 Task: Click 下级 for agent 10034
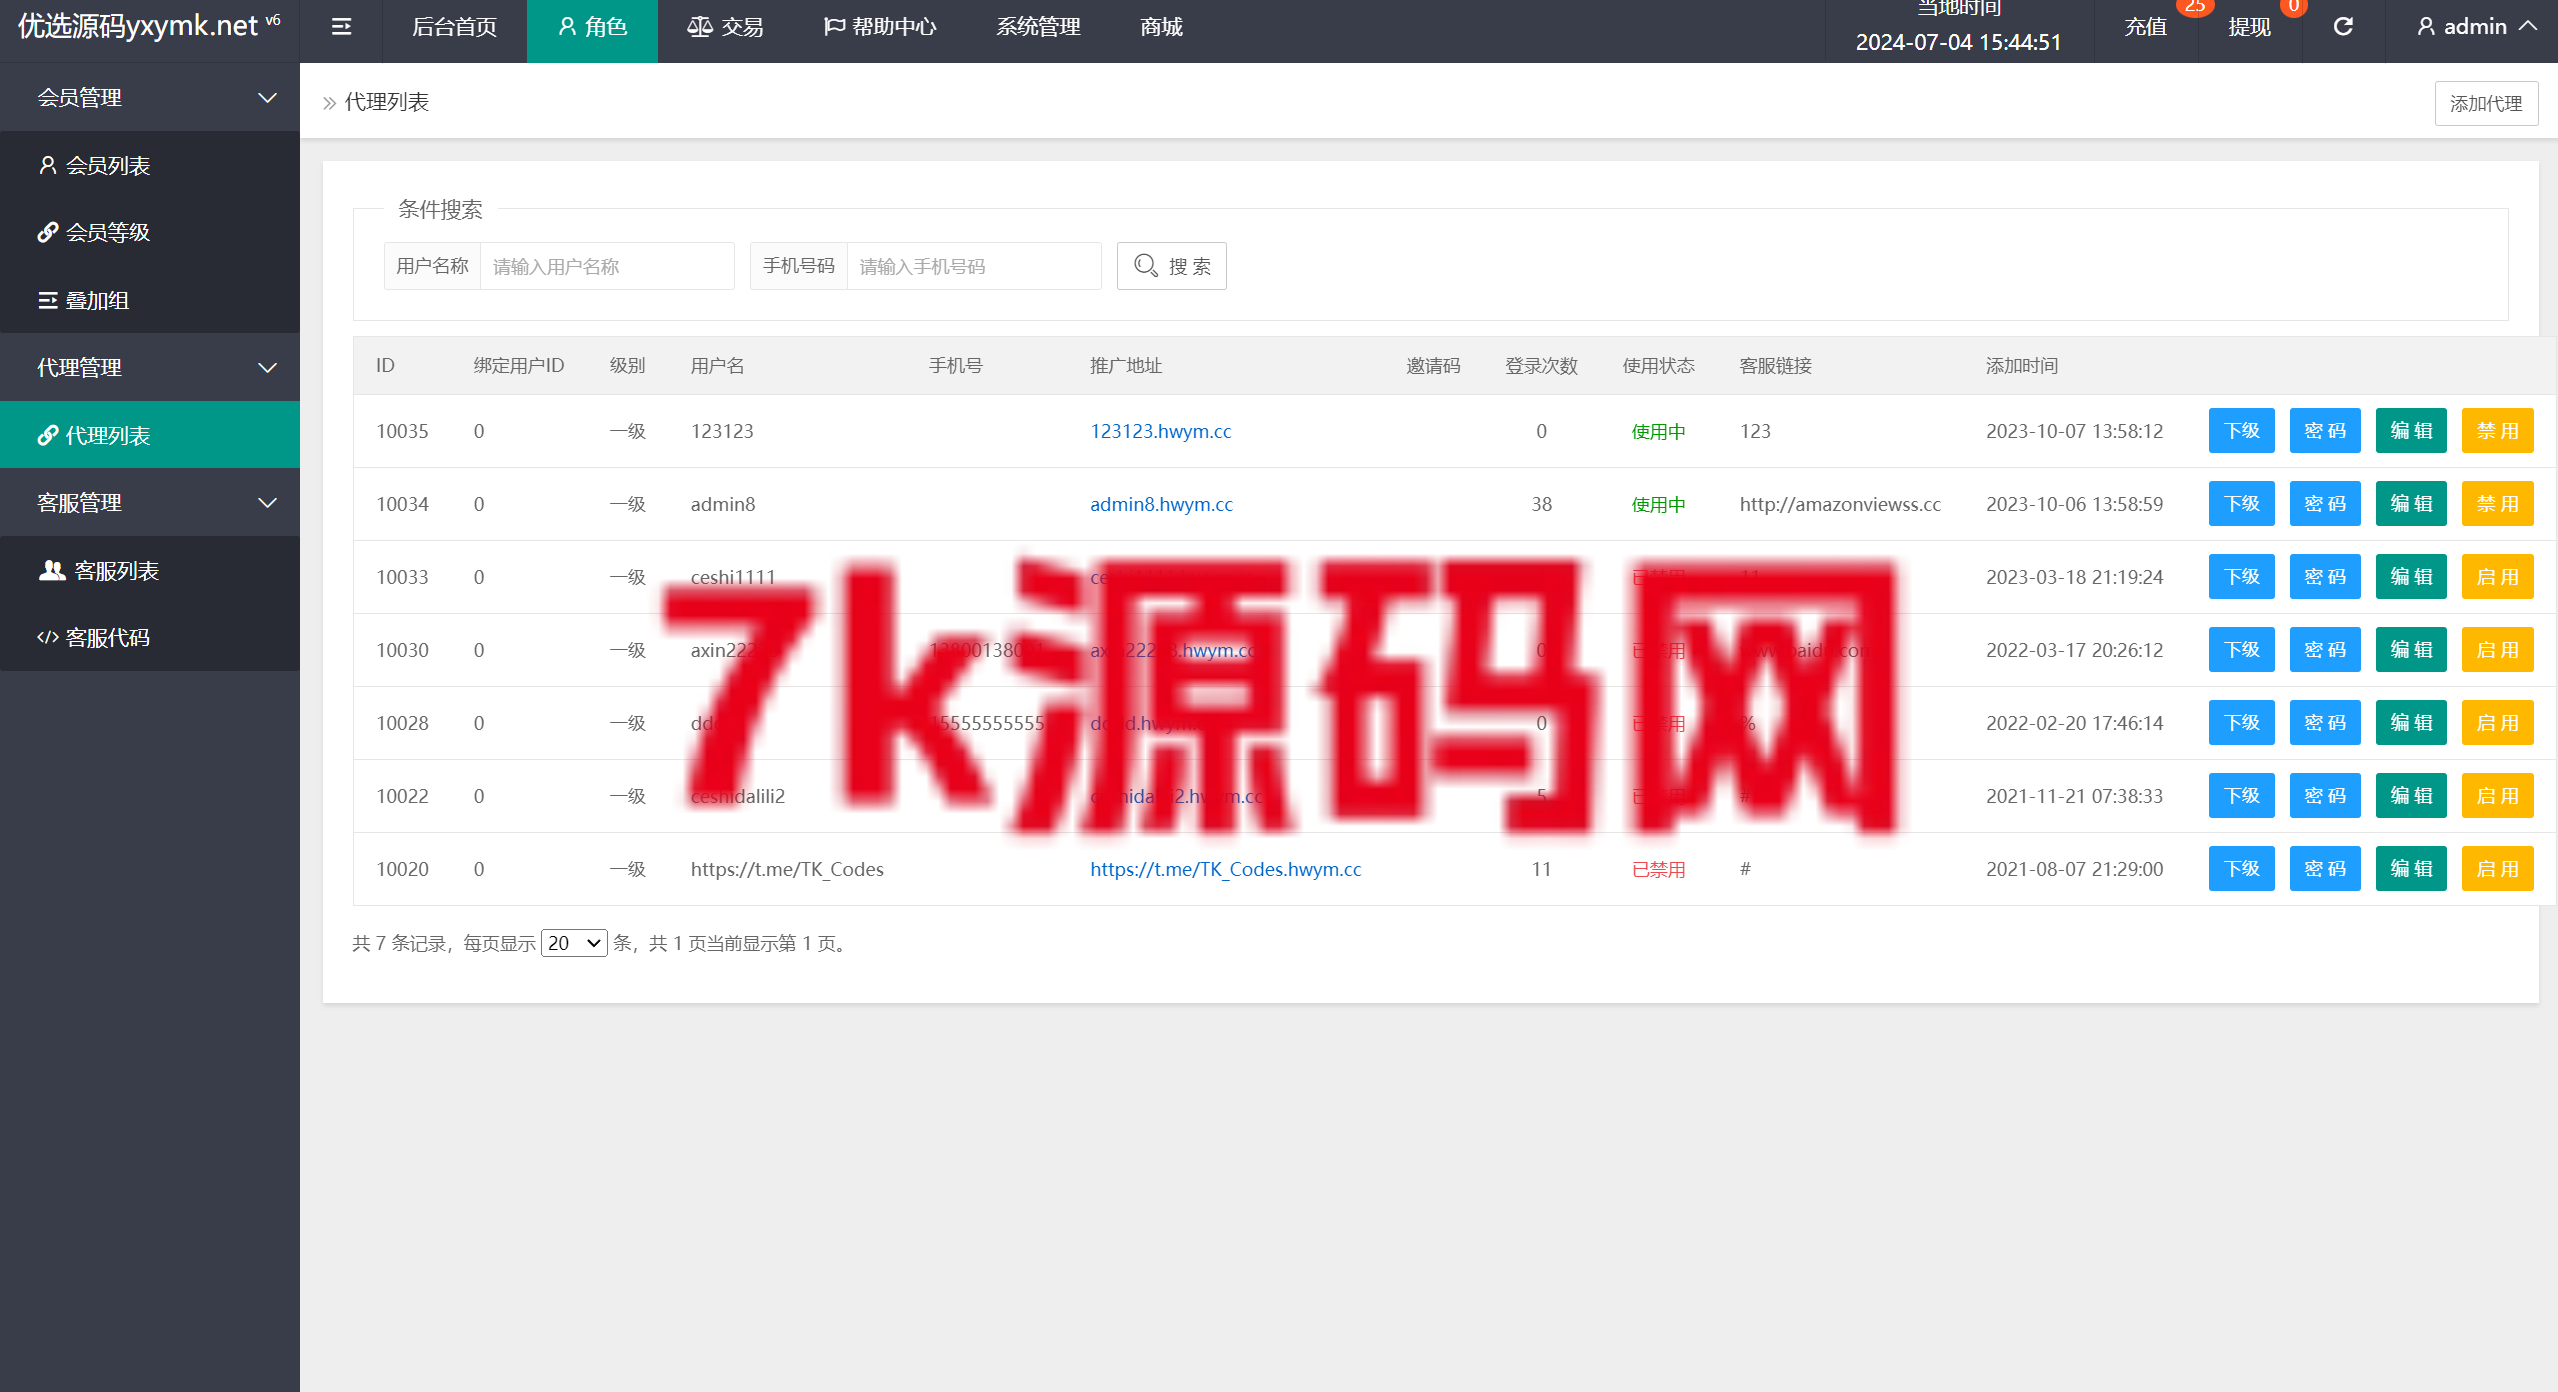[2242, 504]
